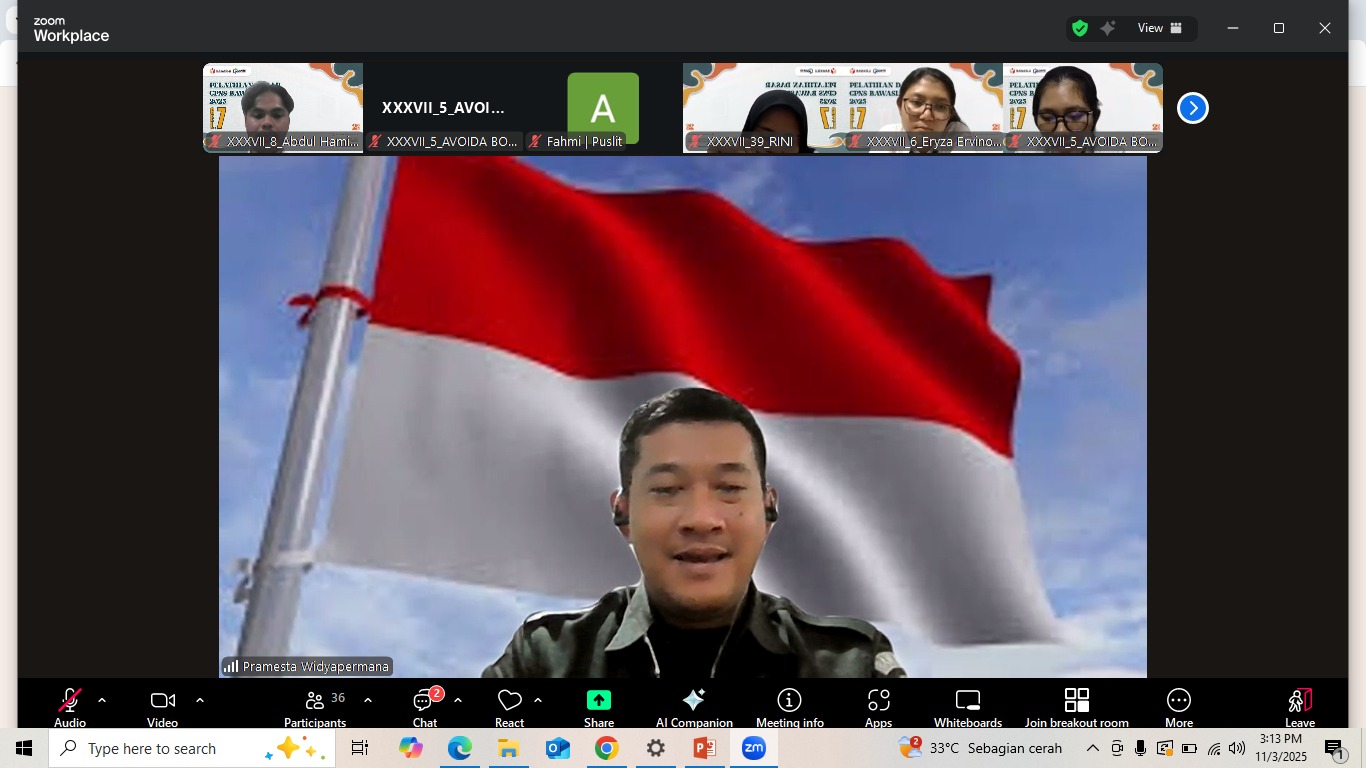Expand video options arrow
Image resolution: width=1366 pixels, height=768 pixels.
(200, 700)
